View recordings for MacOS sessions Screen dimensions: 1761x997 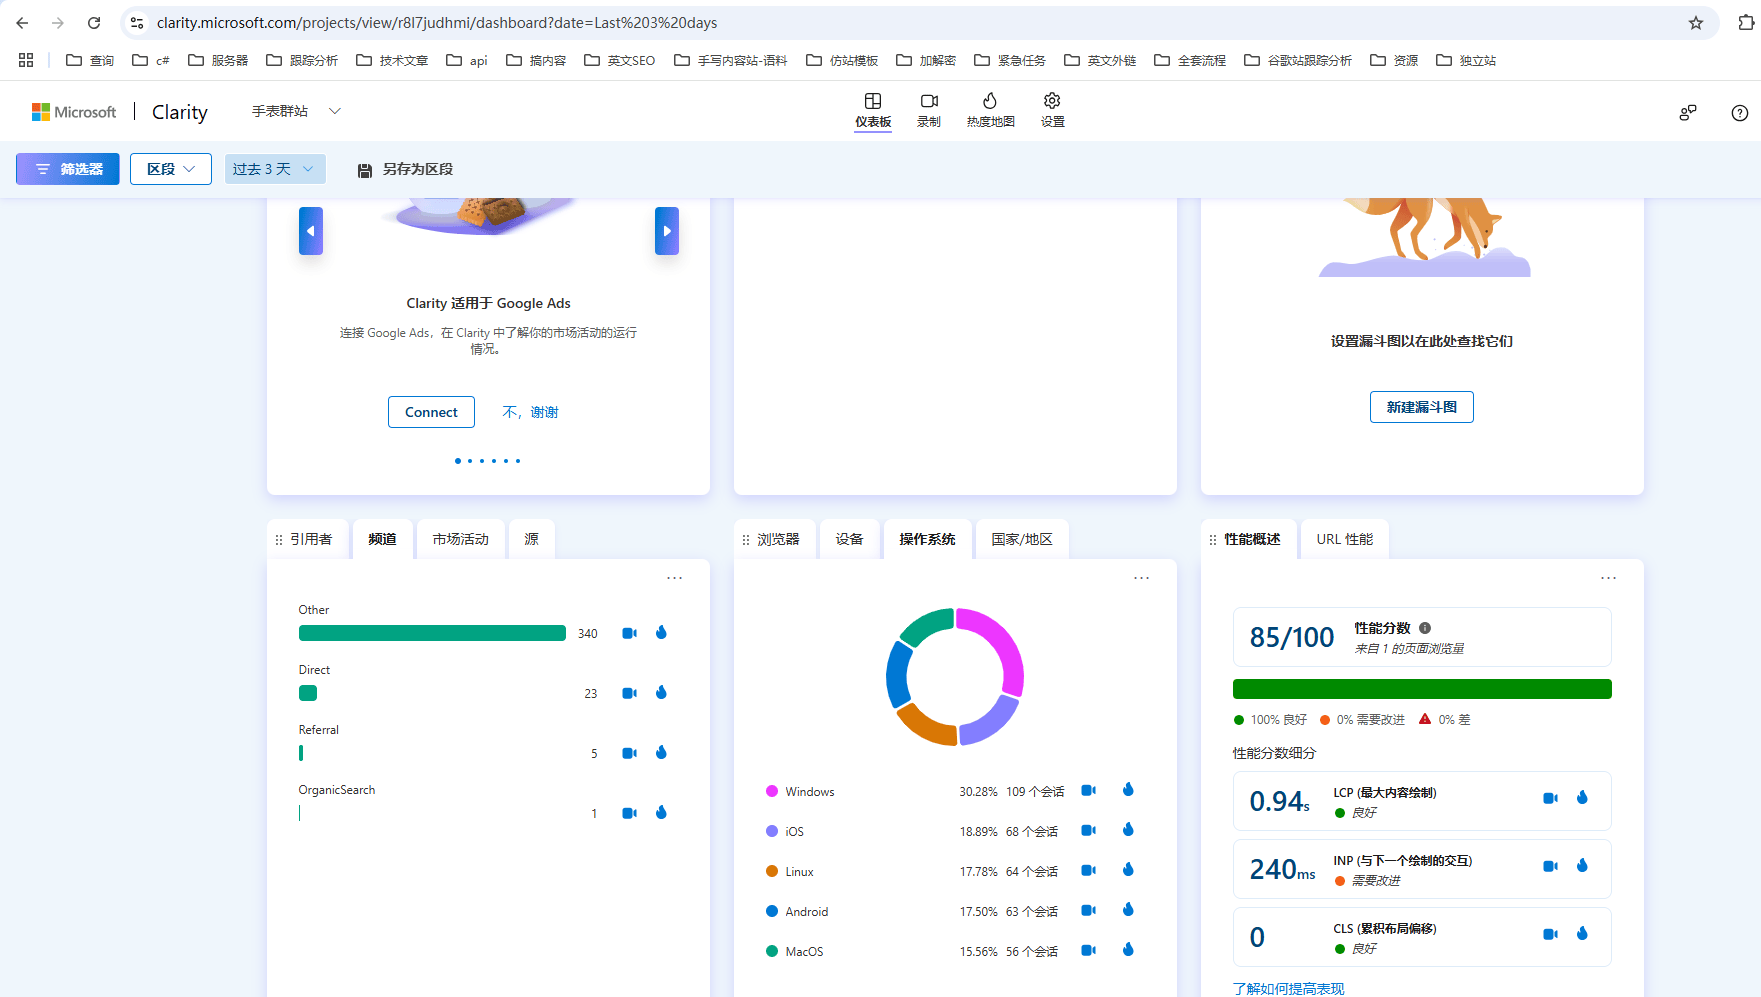[x=1088, y=950]
